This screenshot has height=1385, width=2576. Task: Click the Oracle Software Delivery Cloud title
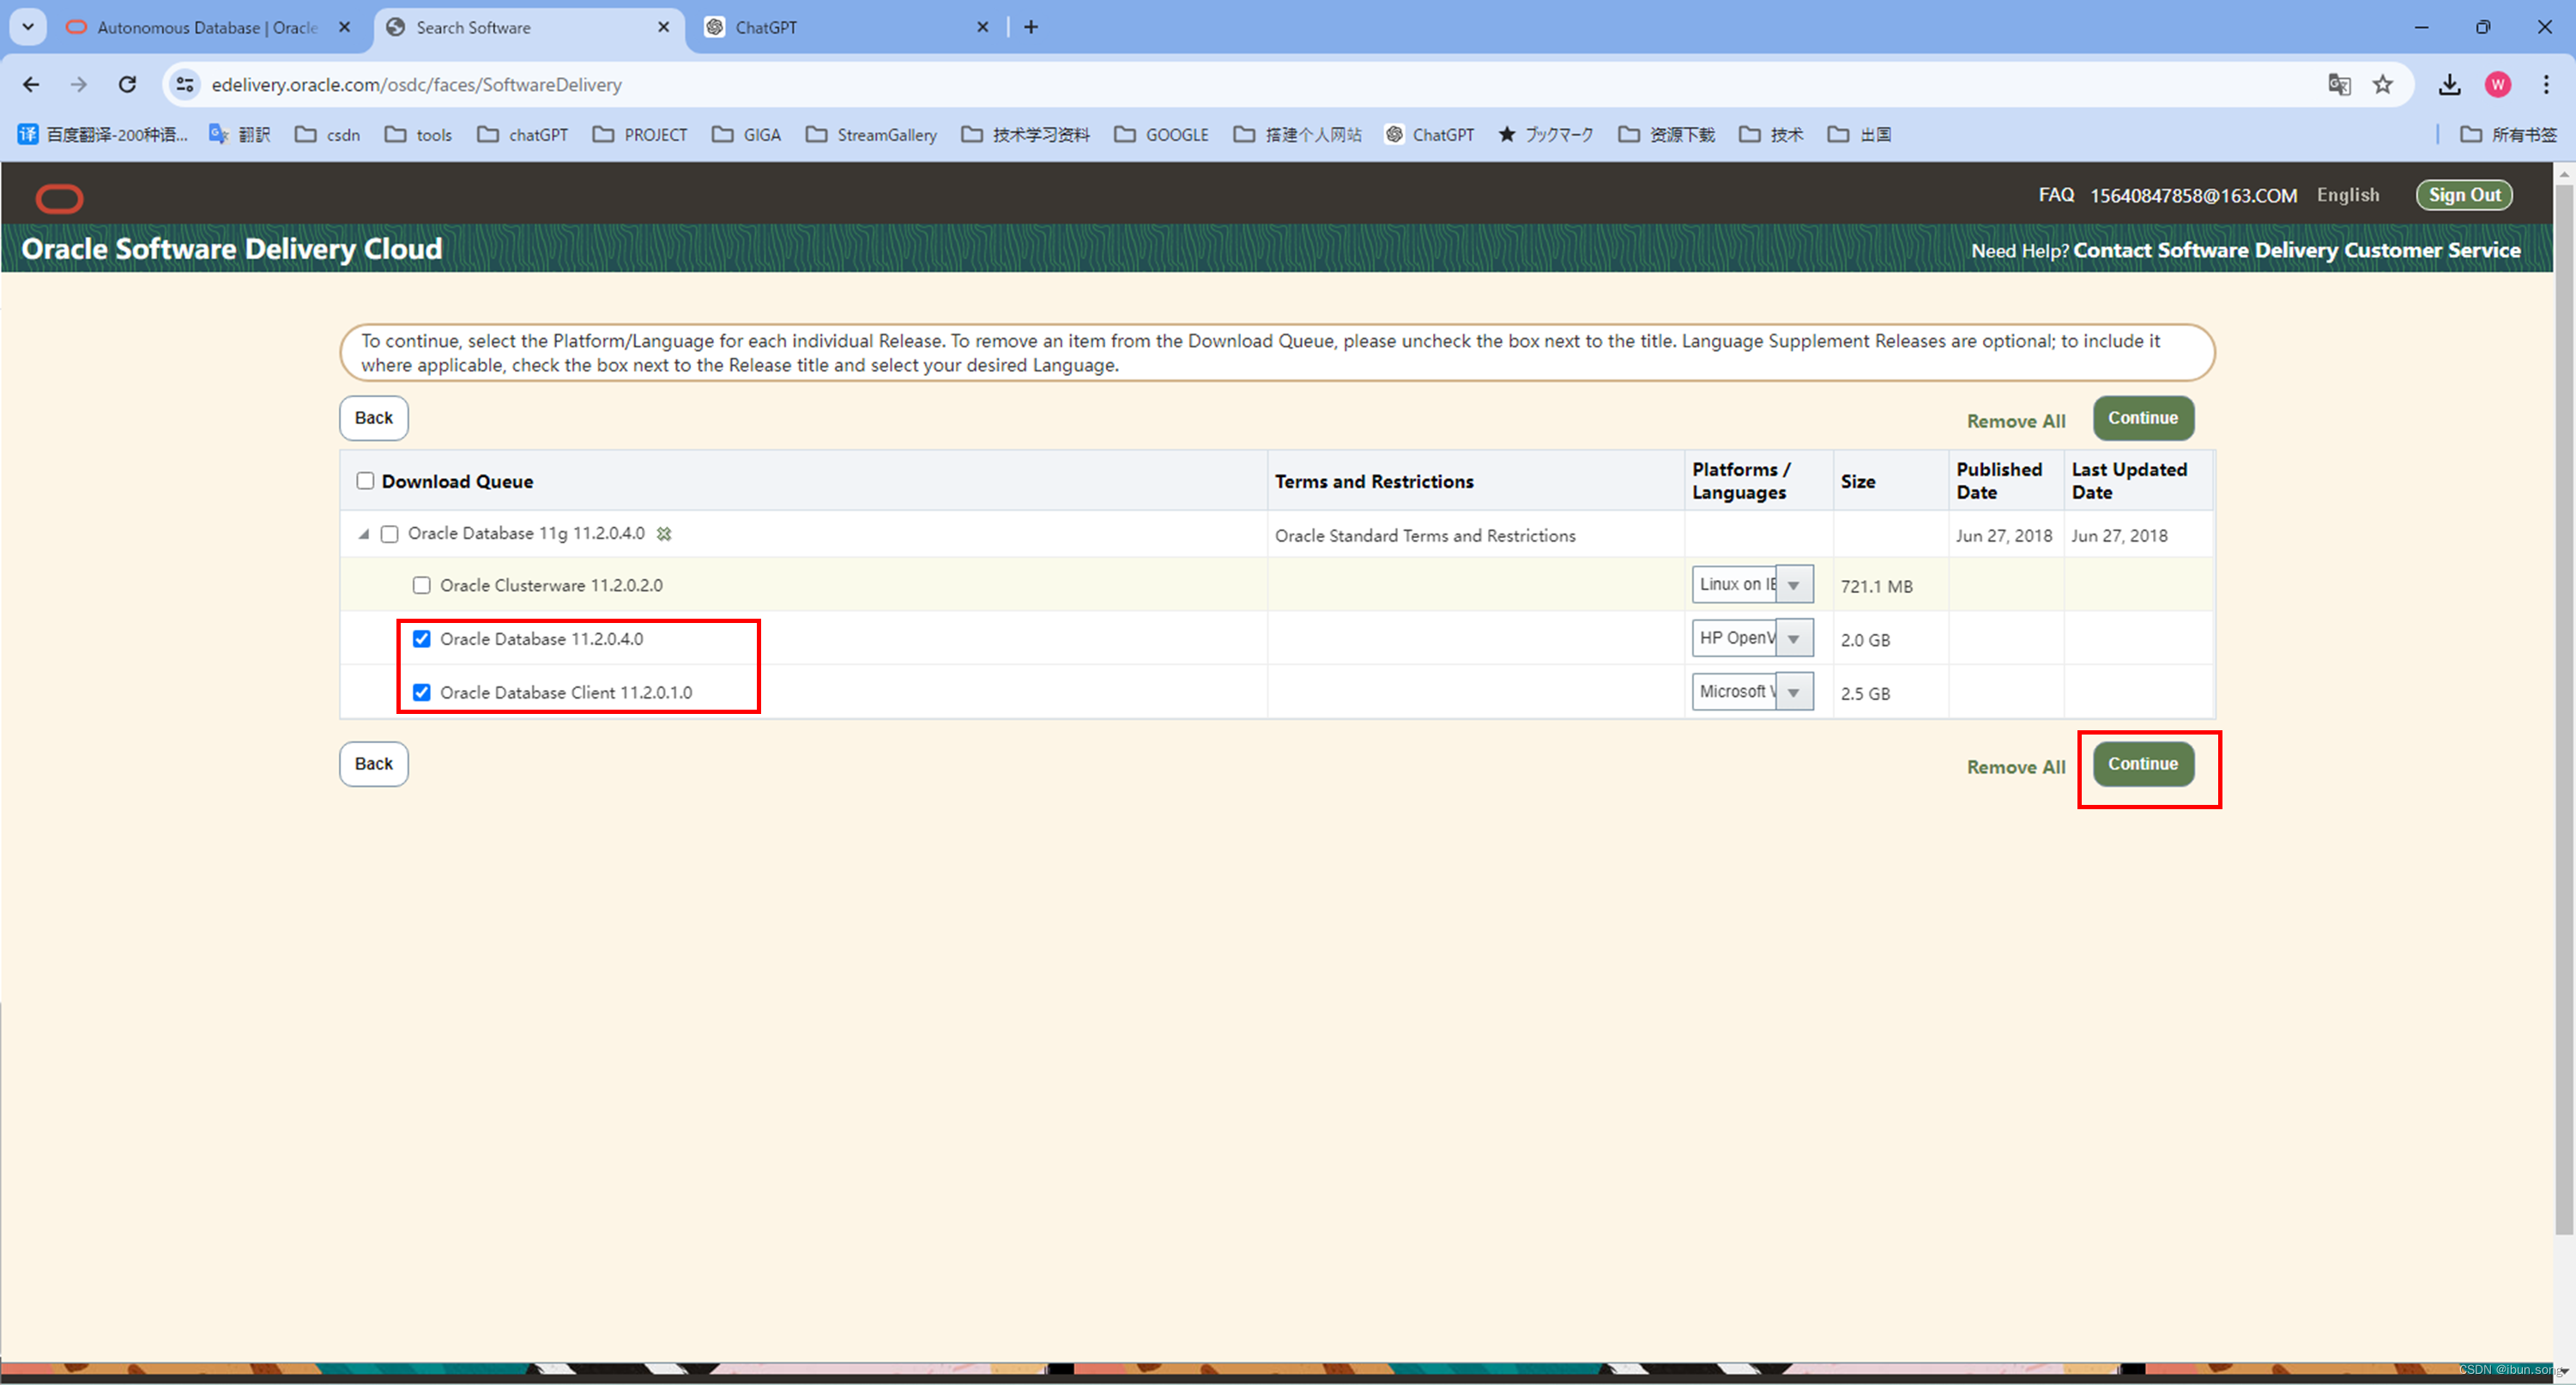pyautogui.click(x=232, y=249)
